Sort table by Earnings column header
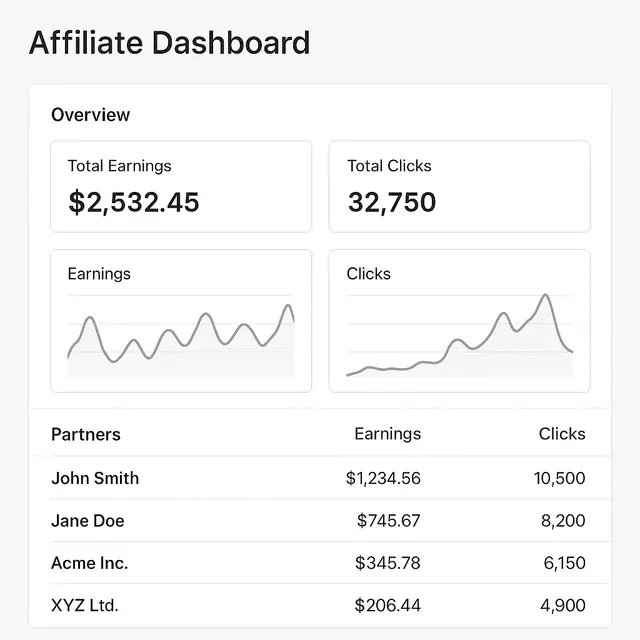Screen dimensions: 640x640 tap(387, 434)
